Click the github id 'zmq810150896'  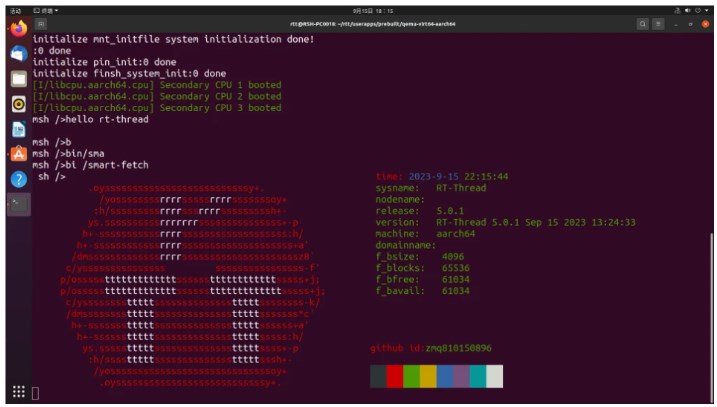(459, 348)
